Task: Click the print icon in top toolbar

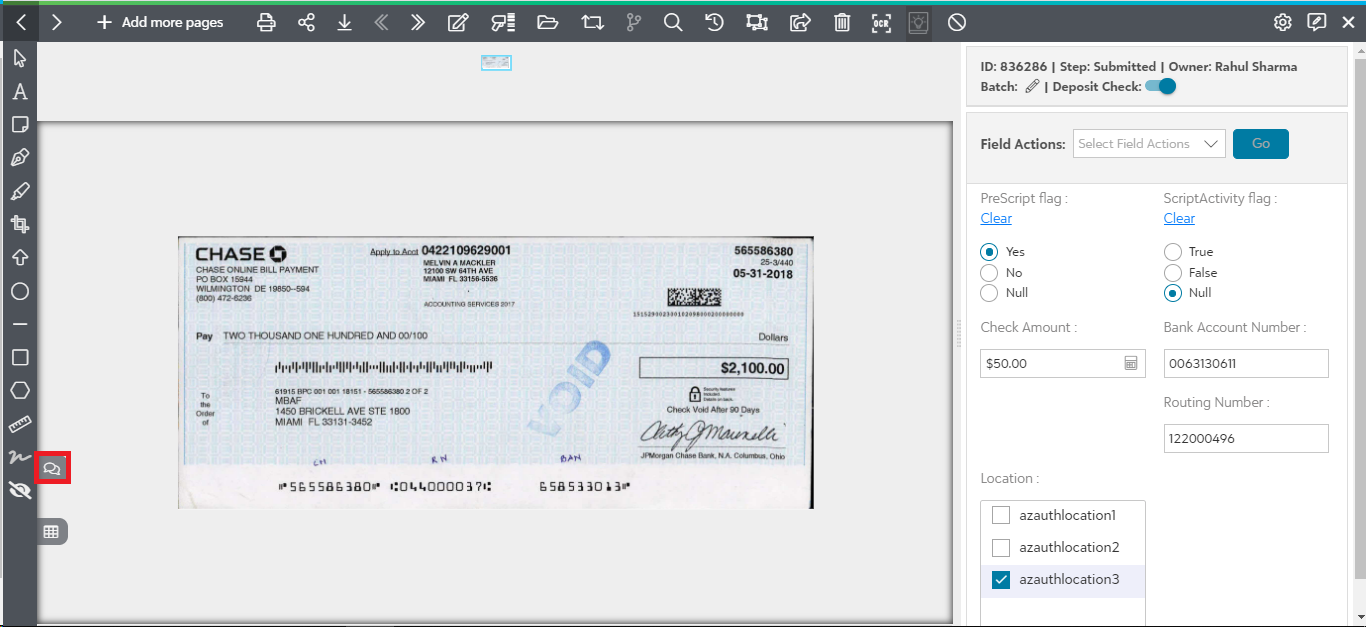Action: tap(266, 22)
